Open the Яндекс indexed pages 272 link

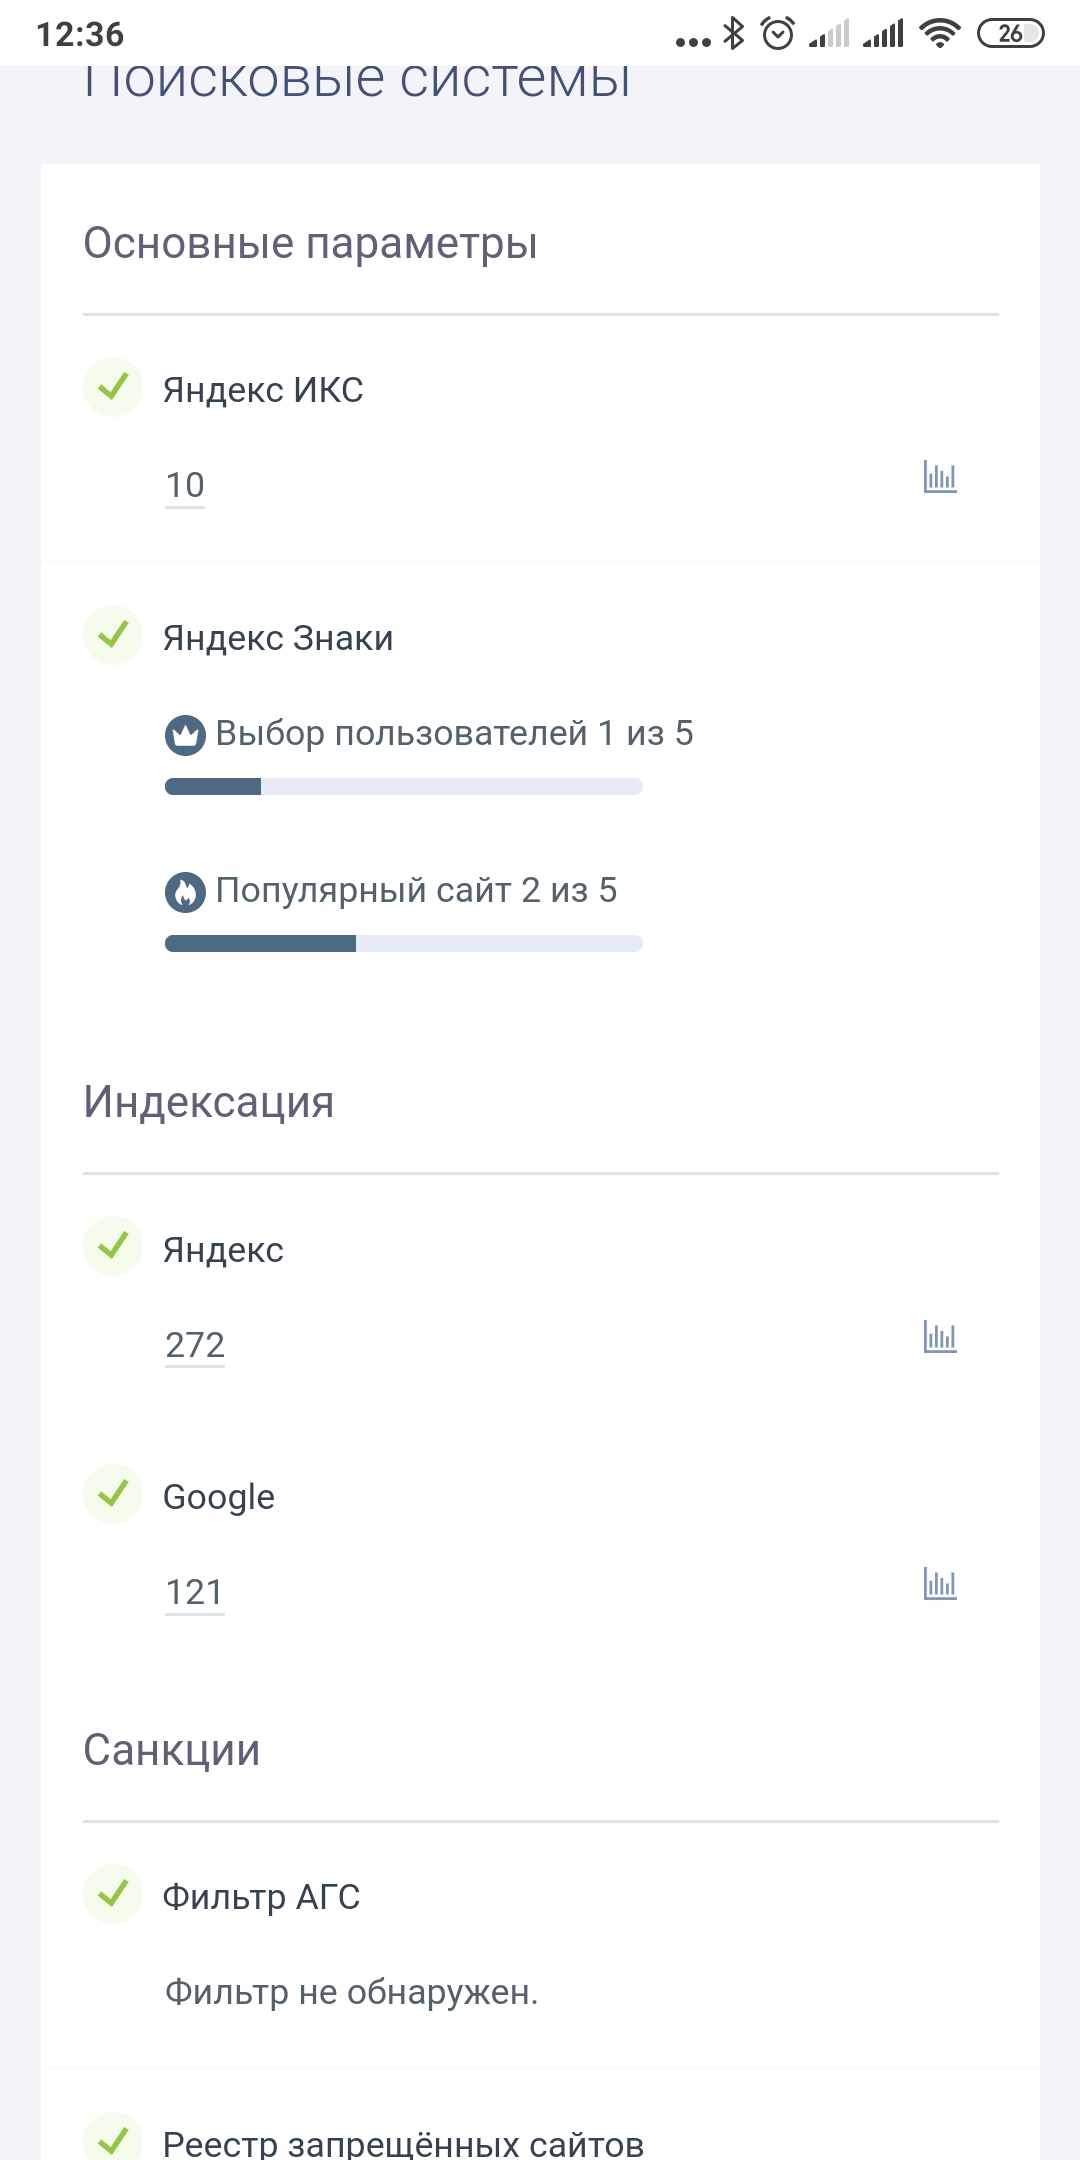click(195, 1346)
